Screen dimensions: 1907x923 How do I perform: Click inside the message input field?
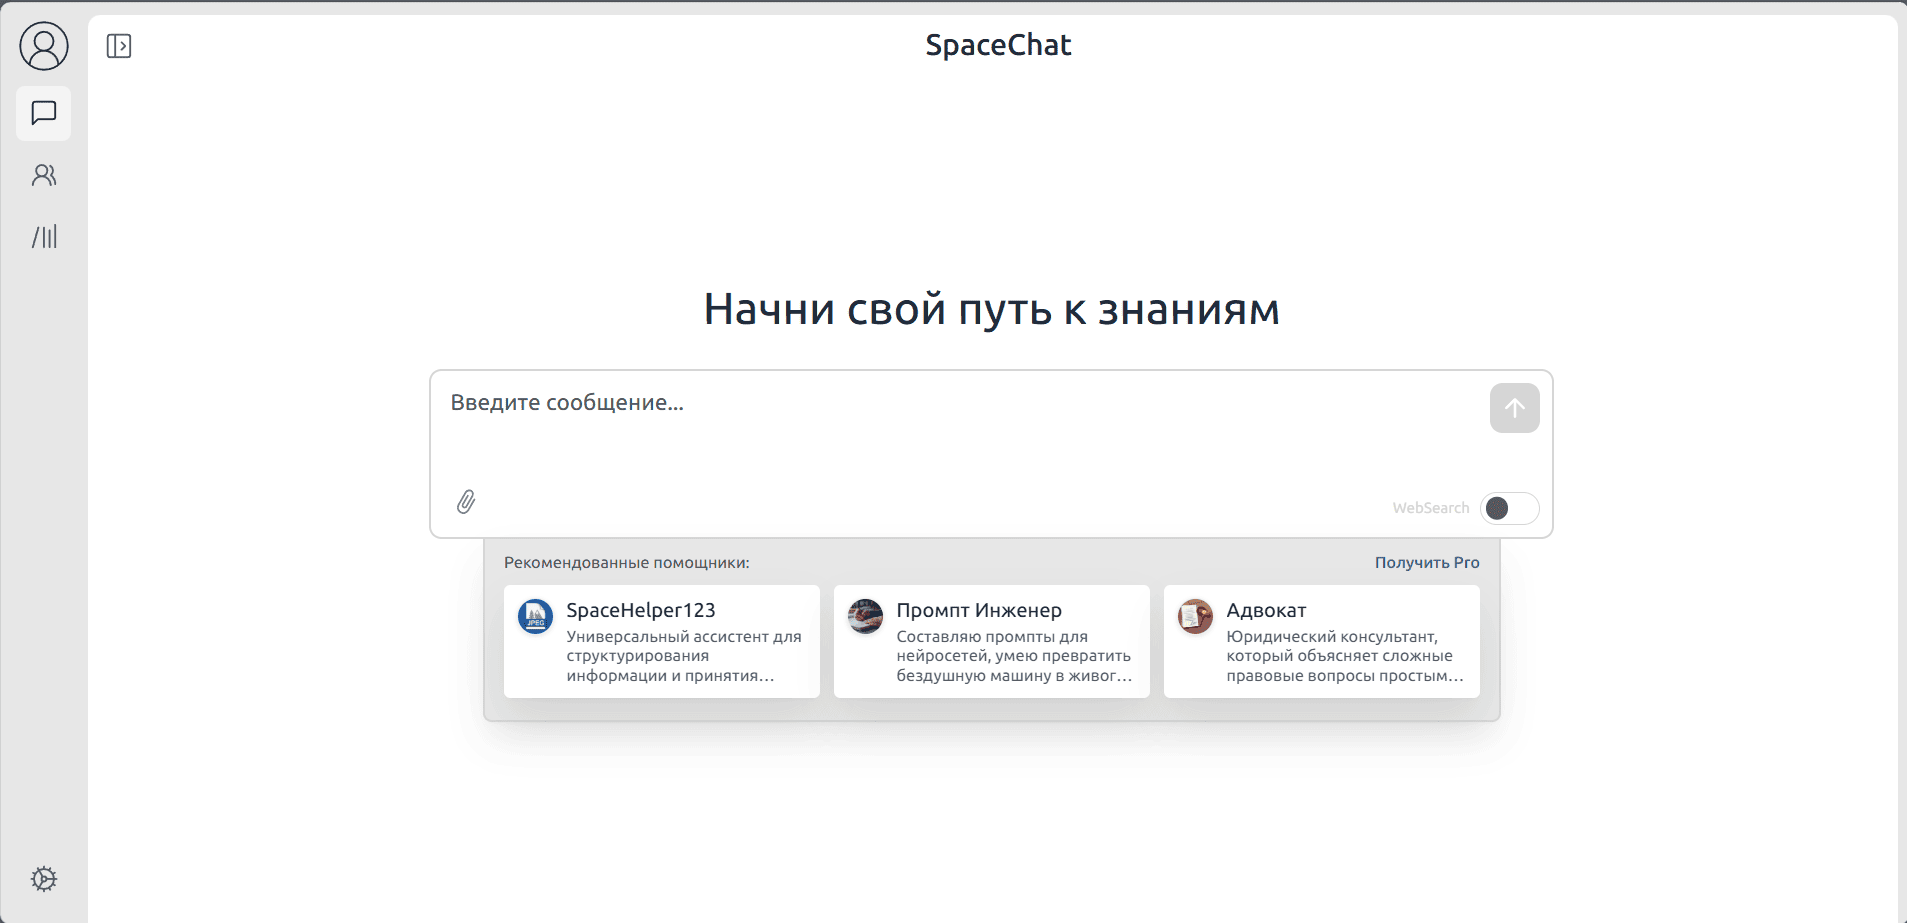pos(900,403)
